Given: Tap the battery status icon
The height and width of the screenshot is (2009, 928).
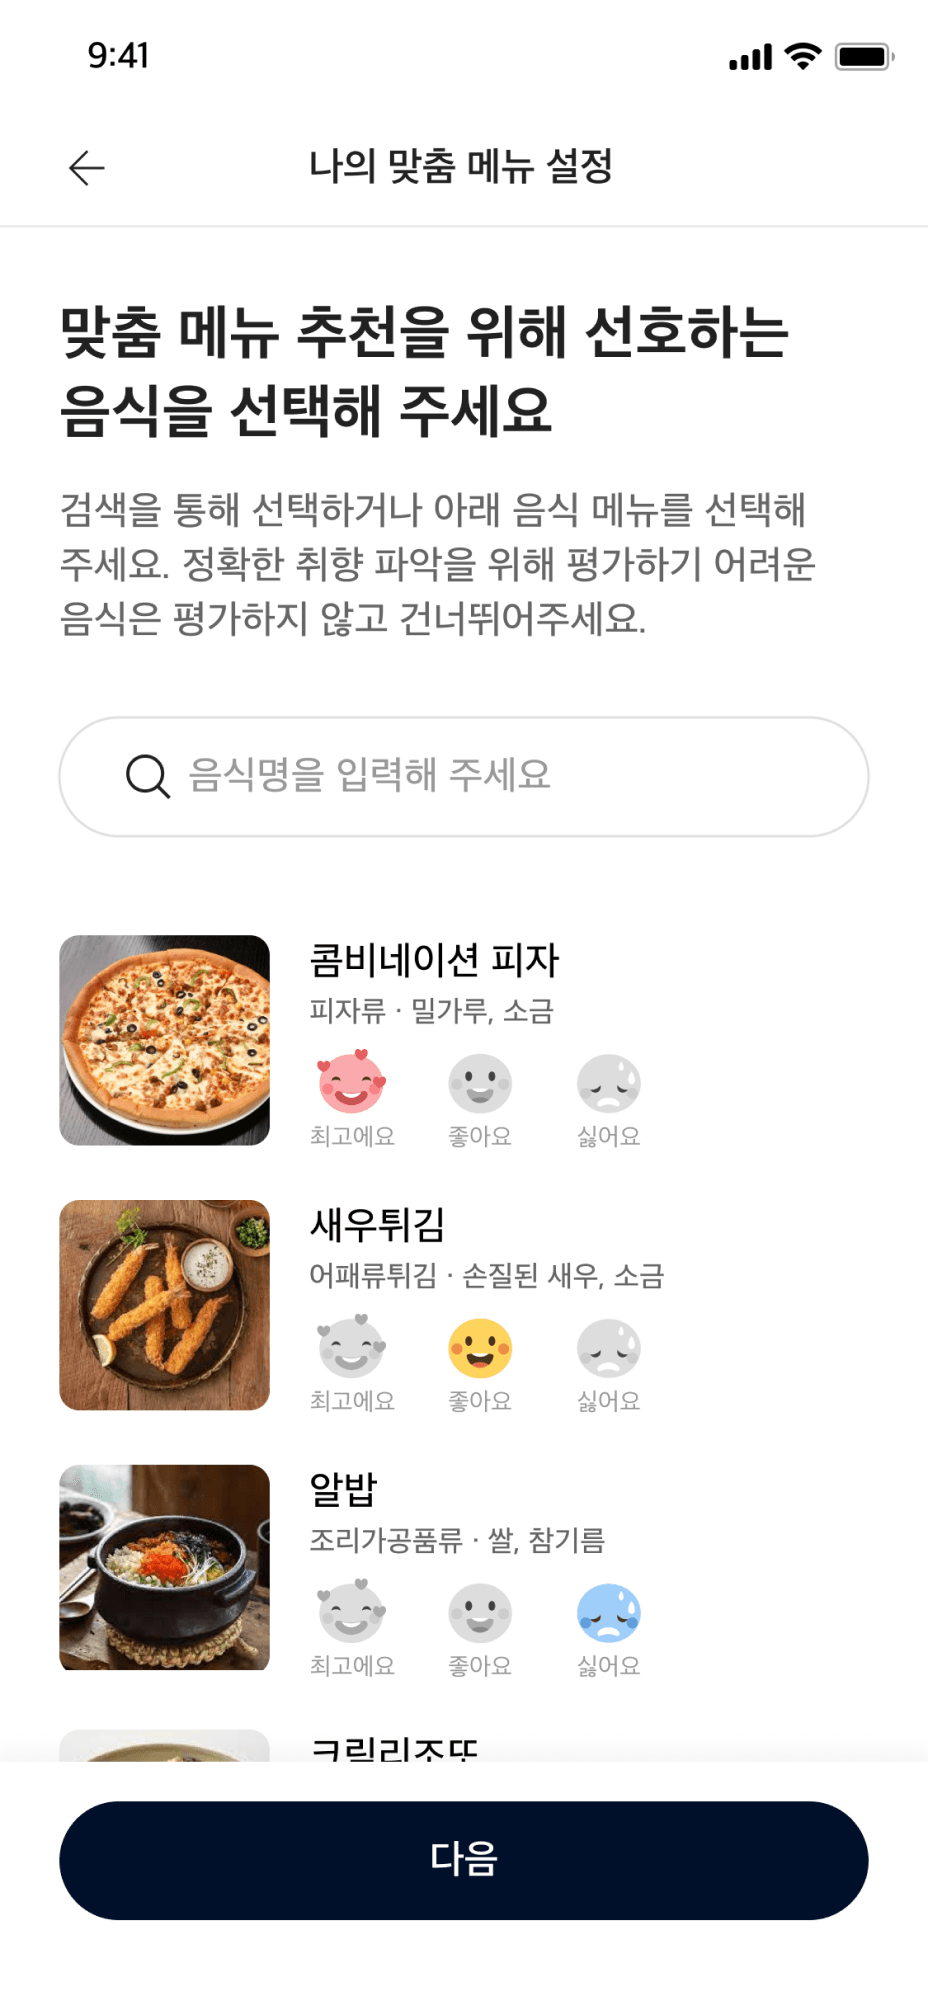Looking at the screenshot, I should [x=864, y=57].
